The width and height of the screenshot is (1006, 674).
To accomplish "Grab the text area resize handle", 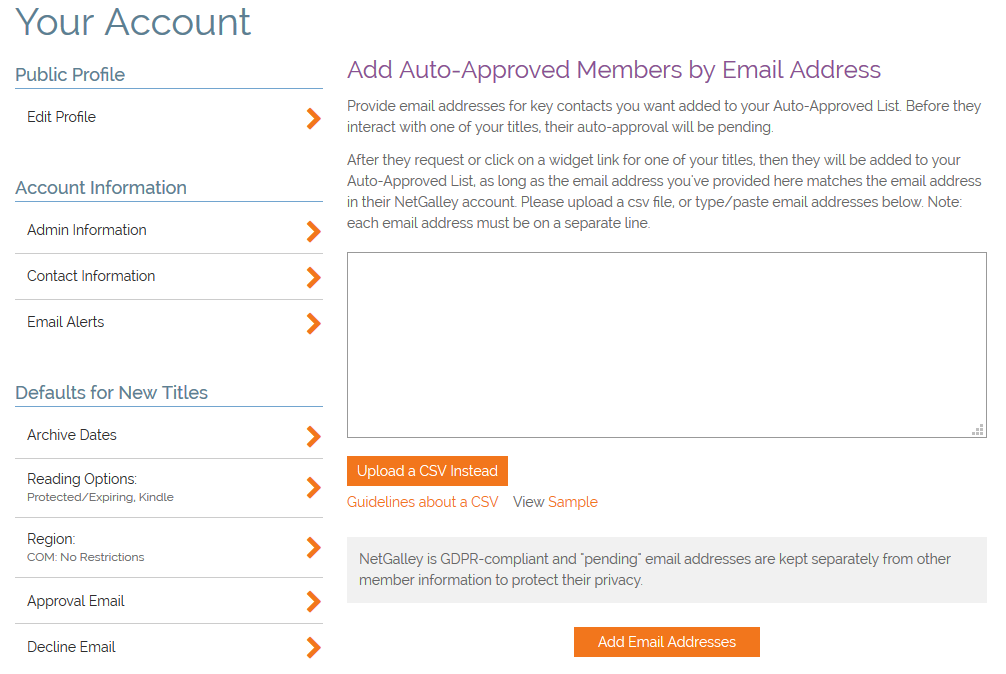I will pyautogui.click(x=978, y=430).
